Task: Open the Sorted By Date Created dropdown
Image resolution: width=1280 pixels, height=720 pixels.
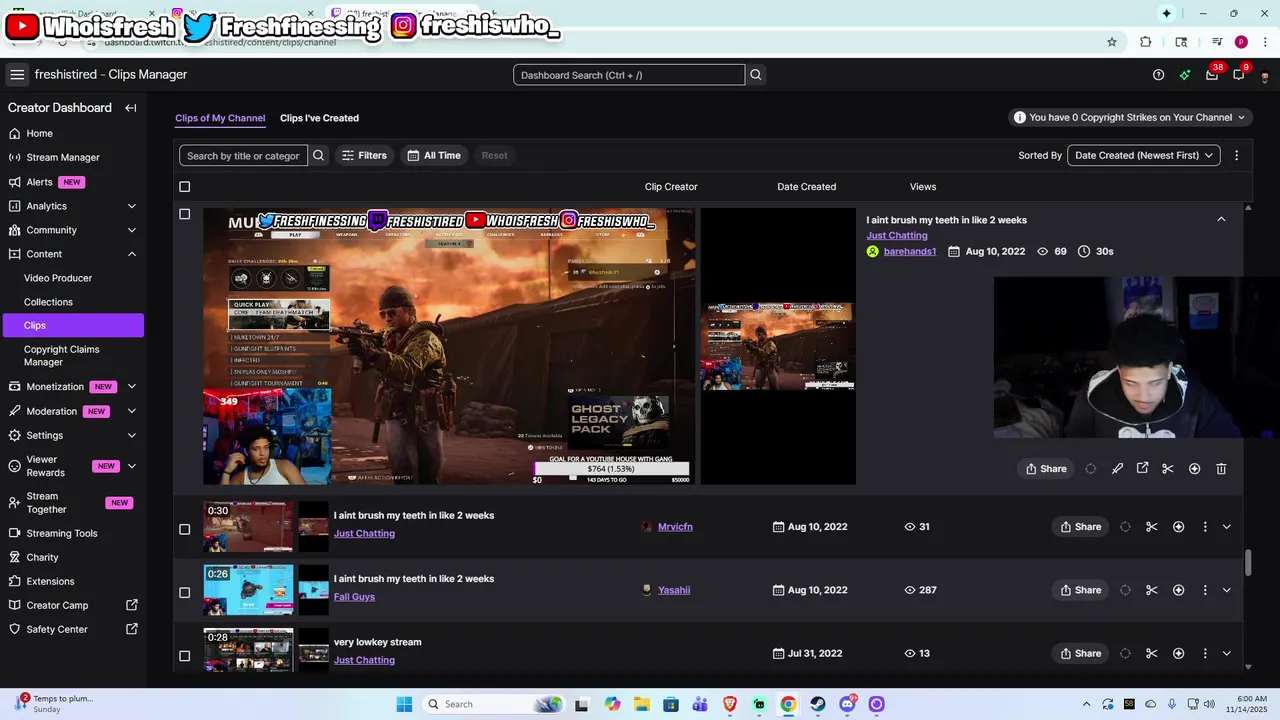Action: 1144,155
